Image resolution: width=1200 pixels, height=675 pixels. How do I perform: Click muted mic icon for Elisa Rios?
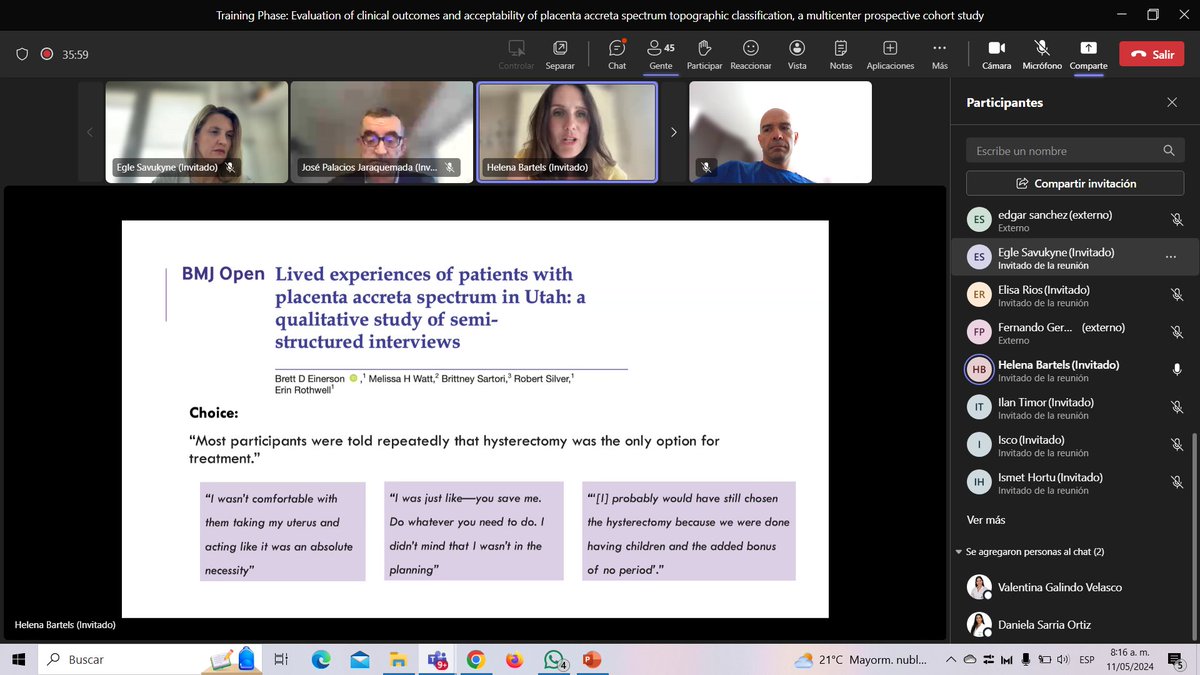pyautogui.click(x=1177, y=295)
